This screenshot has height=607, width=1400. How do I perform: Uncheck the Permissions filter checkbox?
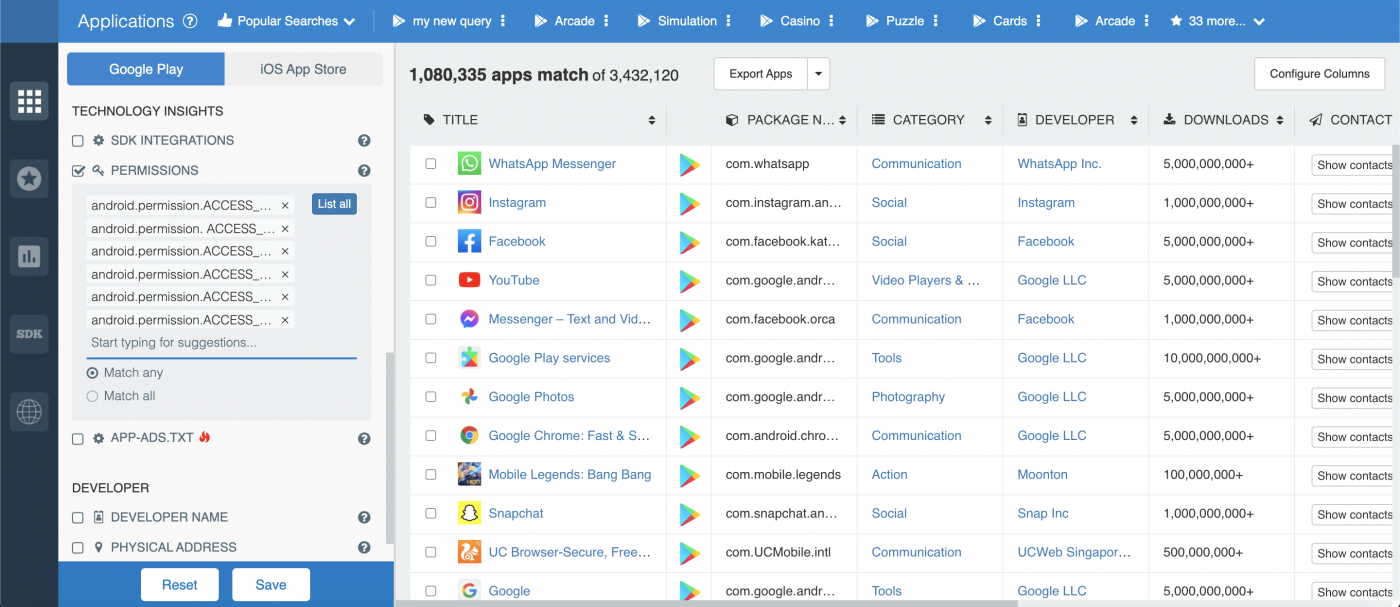tap(78, 171)
